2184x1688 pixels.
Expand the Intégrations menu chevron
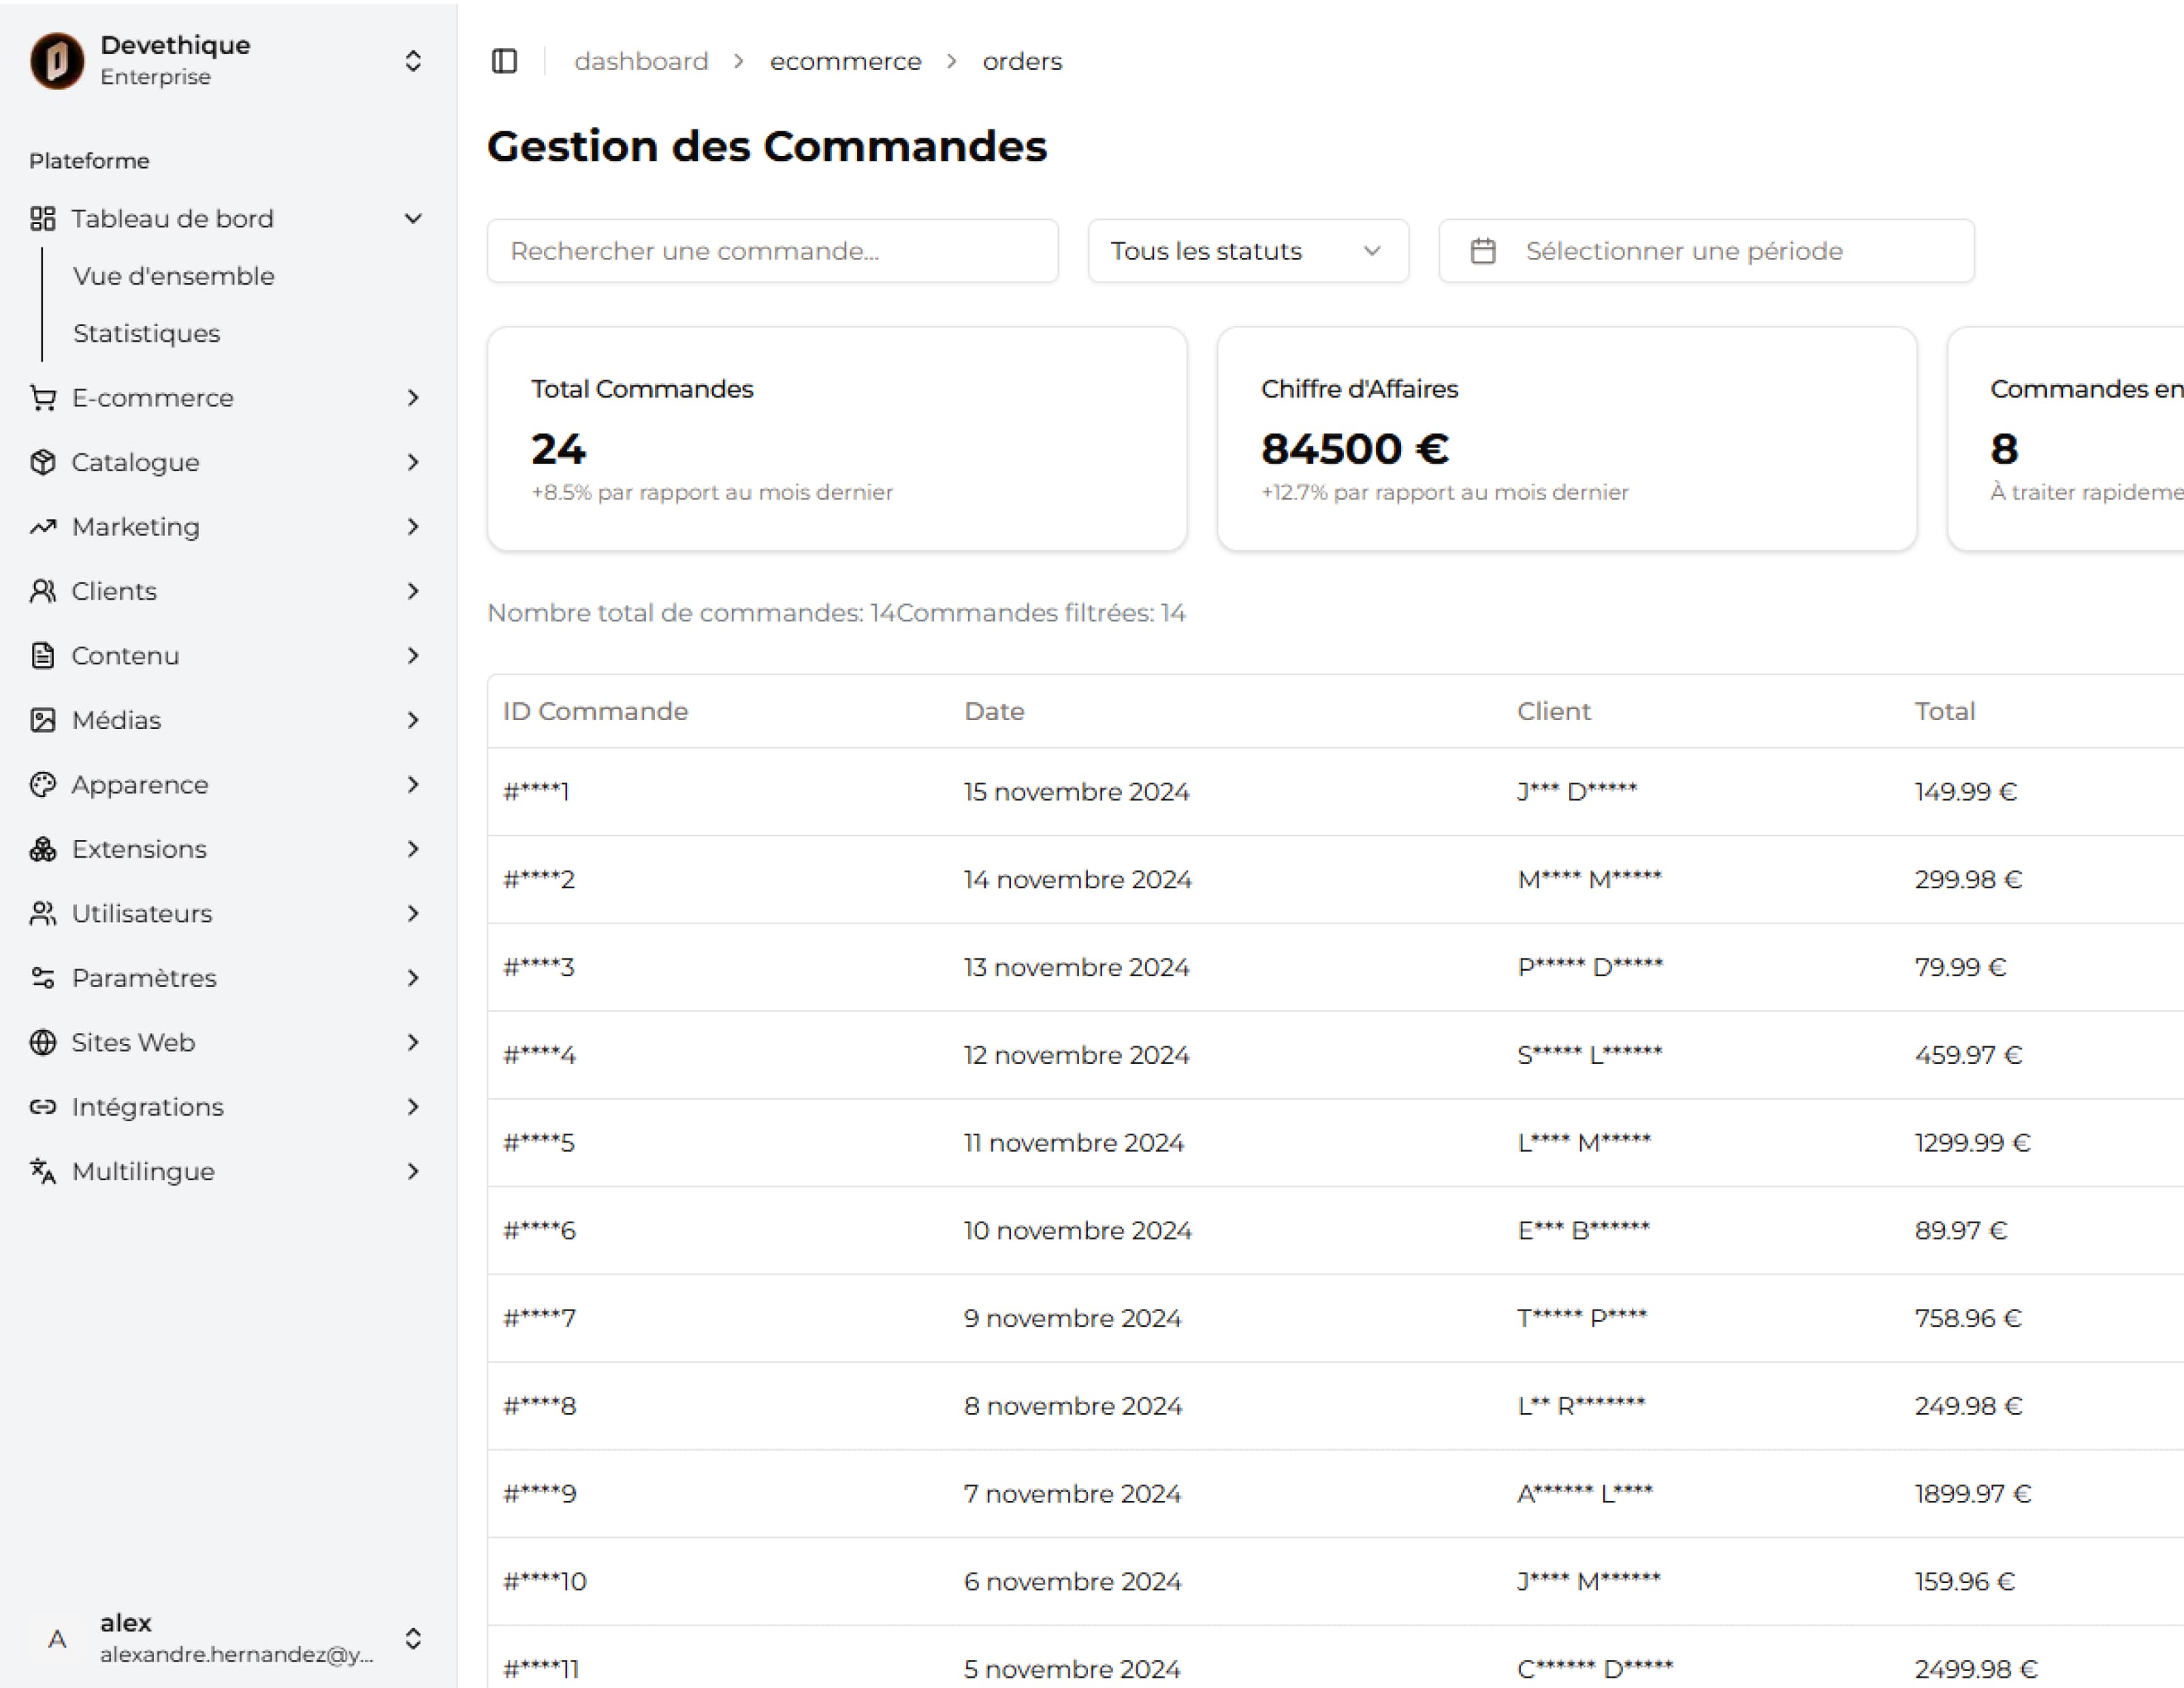412,1107
